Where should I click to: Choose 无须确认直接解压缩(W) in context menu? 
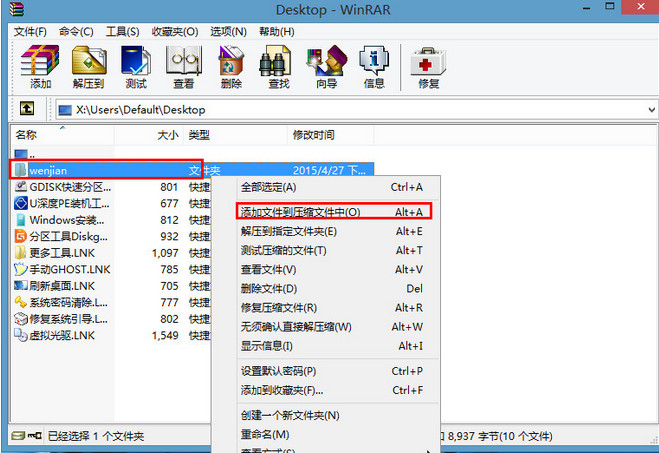click(332, 327)
